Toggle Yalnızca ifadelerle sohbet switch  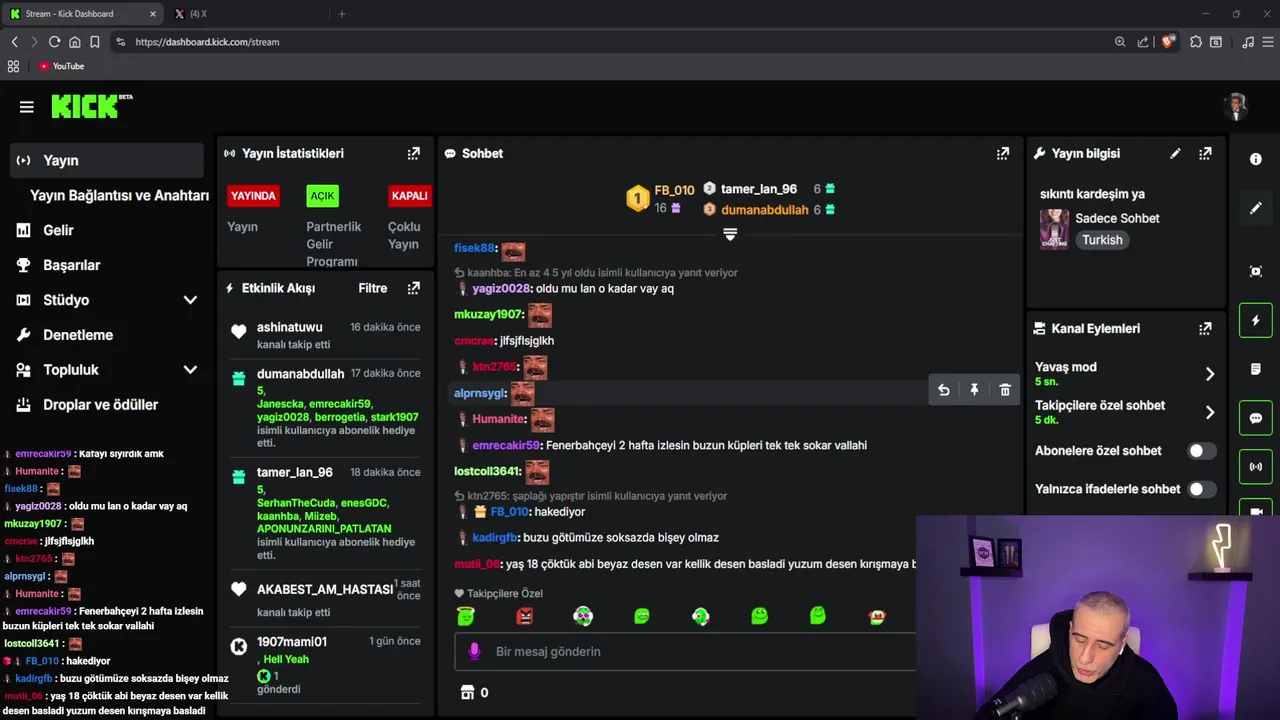tap(1201, 489)
